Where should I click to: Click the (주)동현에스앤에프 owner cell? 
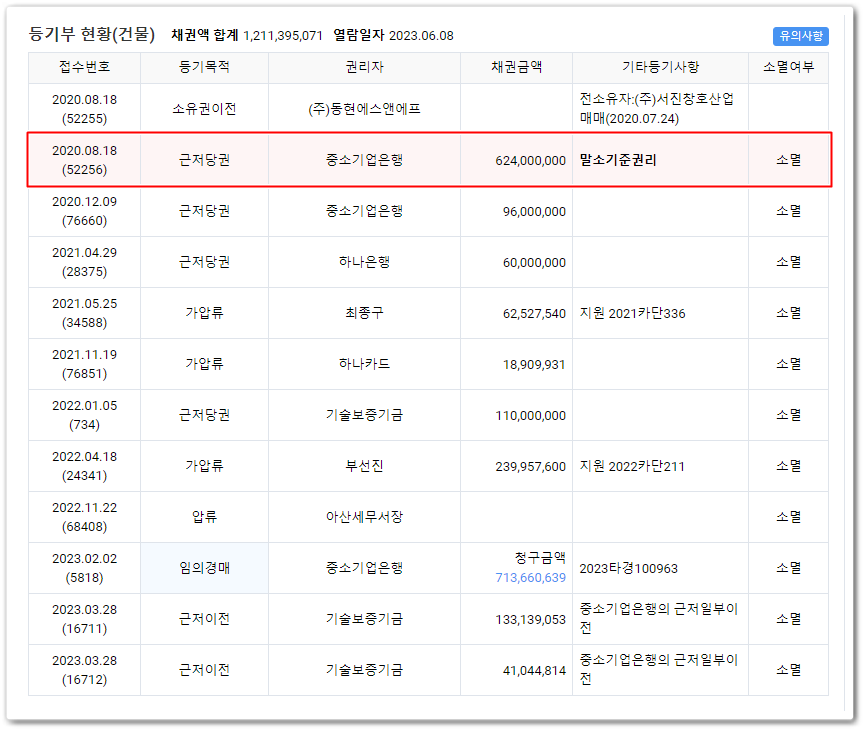tap(365, 109)
